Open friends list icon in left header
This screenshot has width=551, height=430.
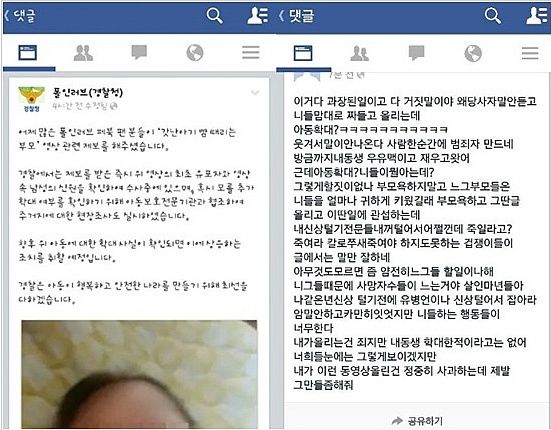click(x=257, y=16)
